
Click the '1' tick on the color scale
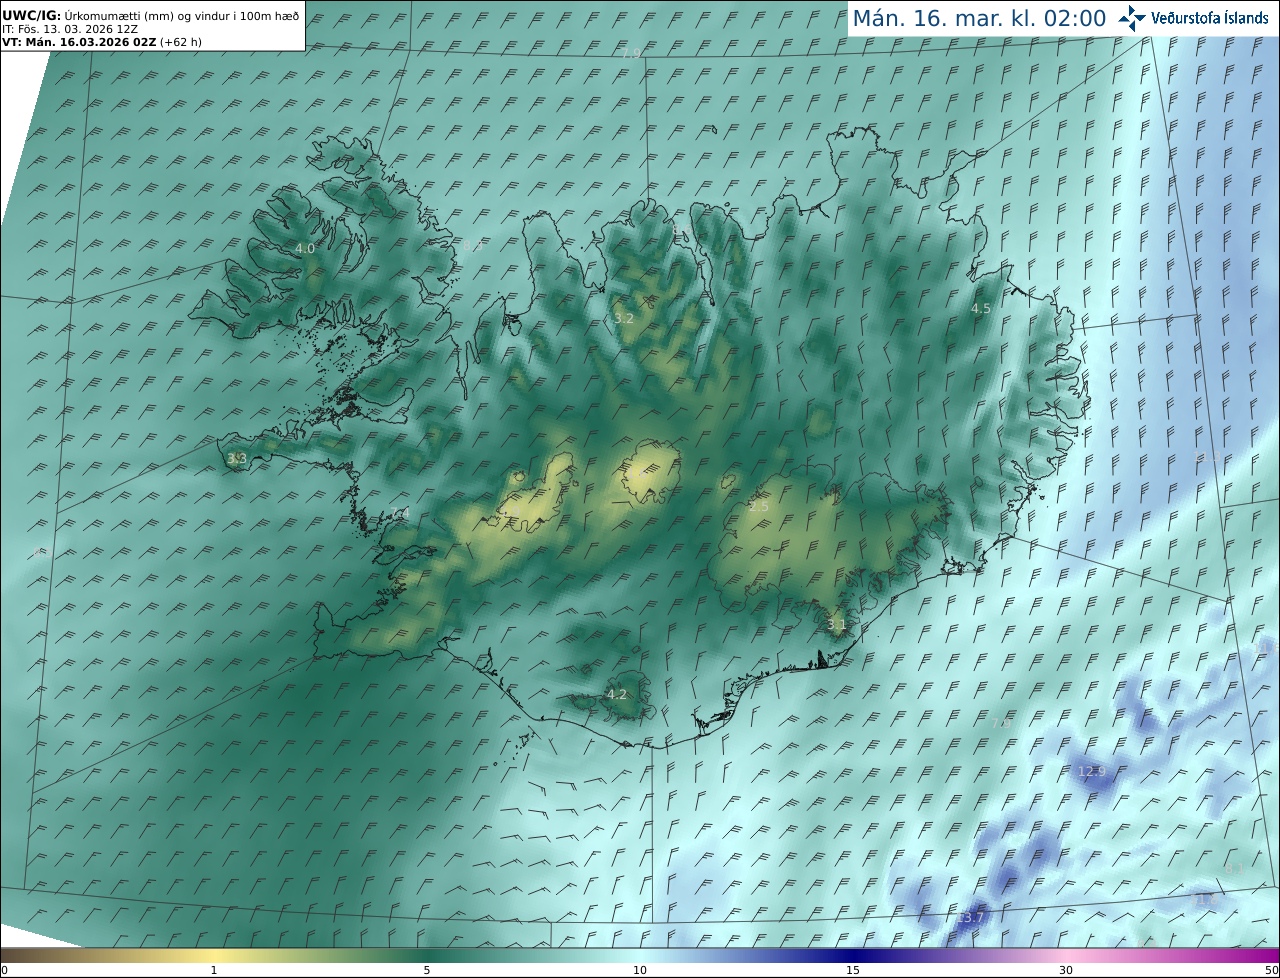click(214, 970)
